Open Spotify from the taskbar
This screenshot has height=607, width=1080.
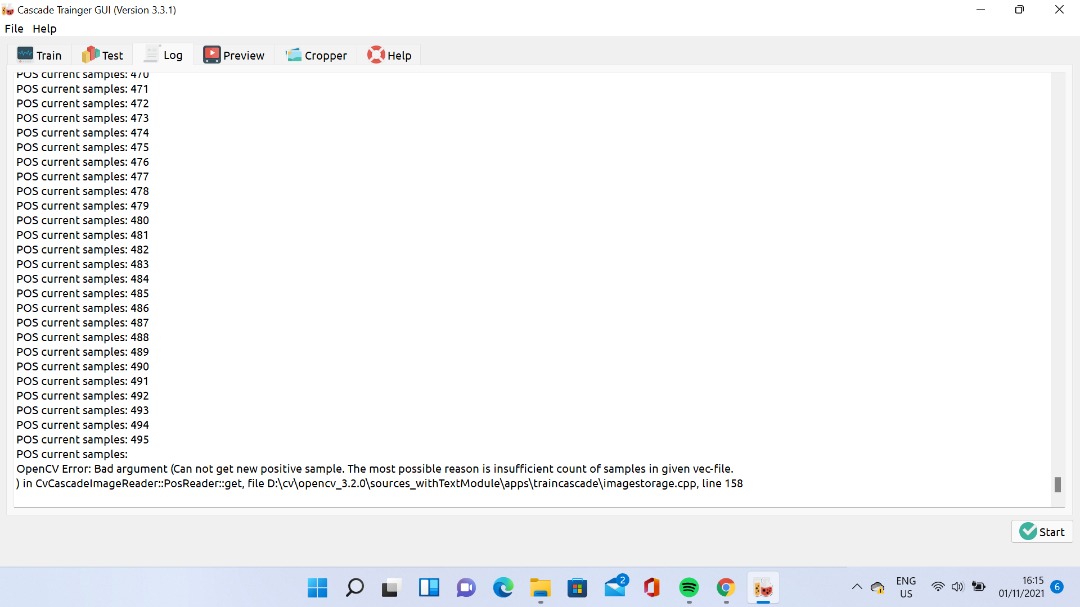coord(688,588)
